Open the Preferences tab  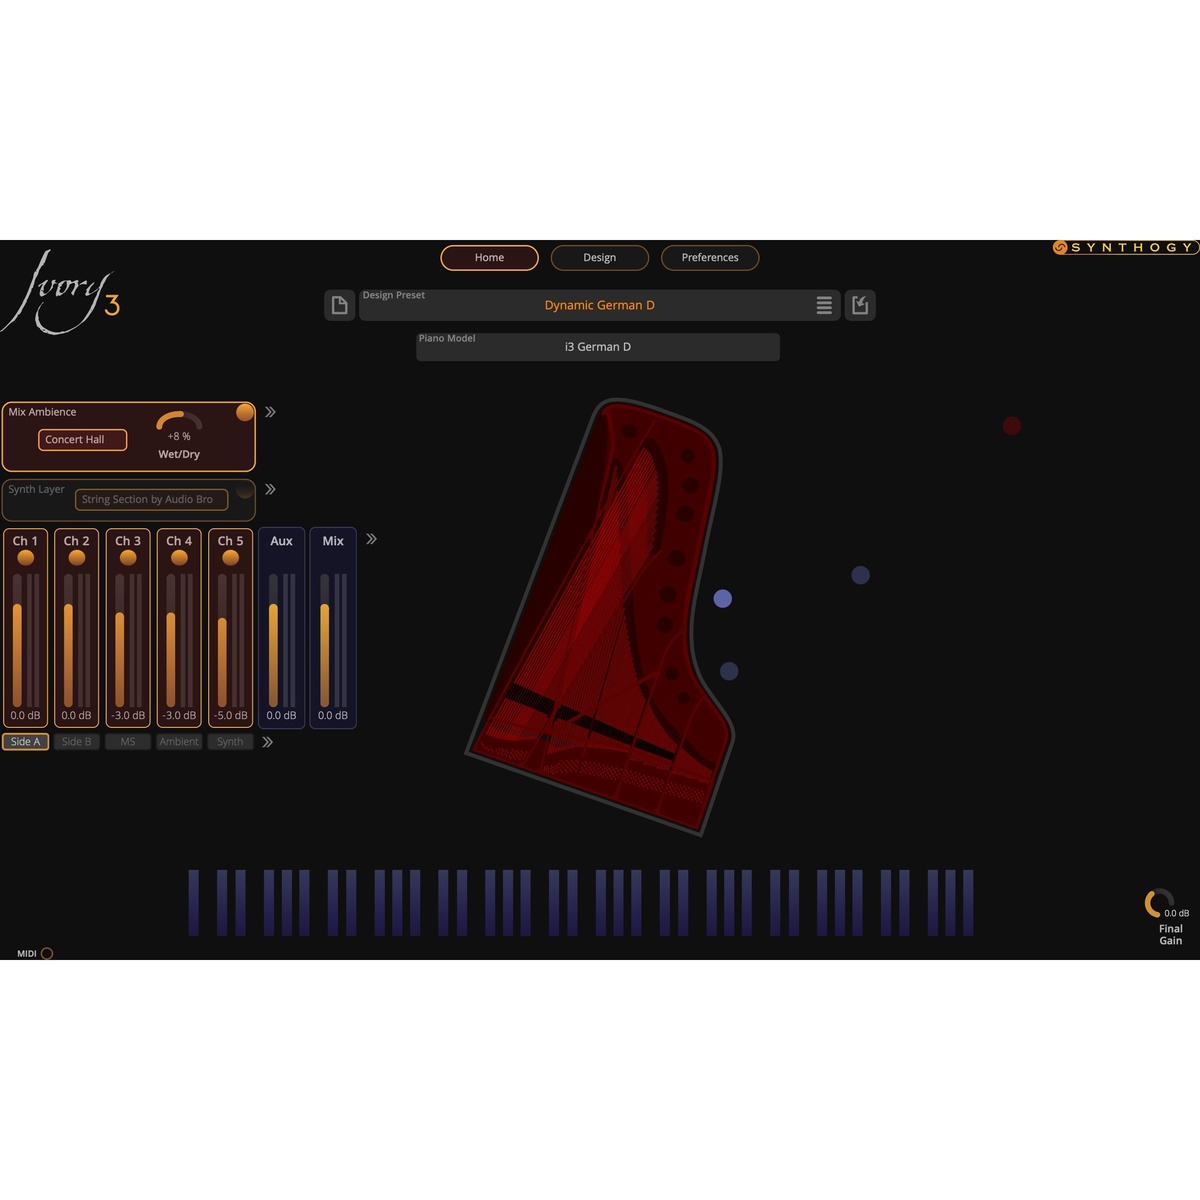pyautogui.click(x=710, y=258)
